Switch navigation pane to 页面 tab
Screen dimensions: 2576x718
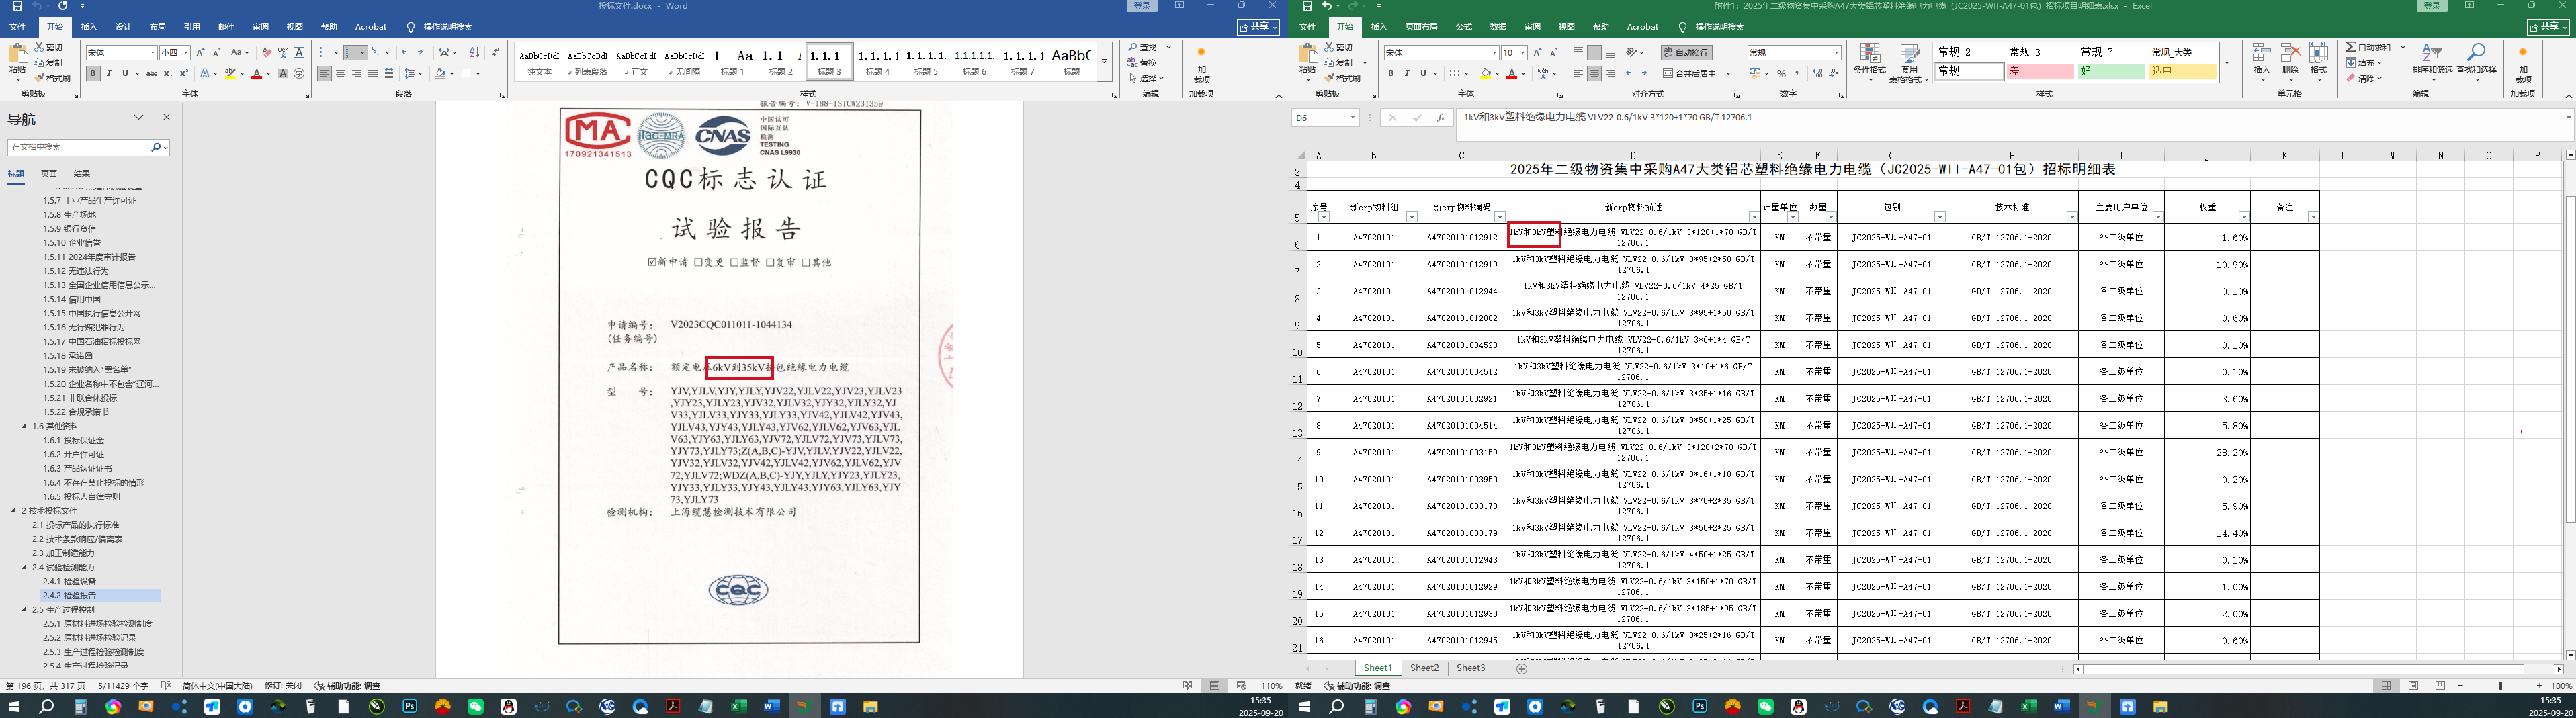(x=49, y=174)
